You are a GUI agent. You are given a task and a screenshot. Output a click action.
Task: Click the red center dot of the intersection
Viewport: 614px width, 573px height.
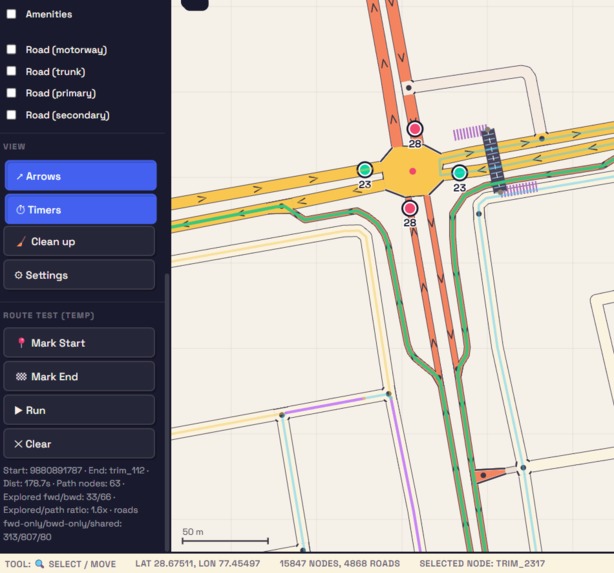pyautogui.click(x=412, y=171)
